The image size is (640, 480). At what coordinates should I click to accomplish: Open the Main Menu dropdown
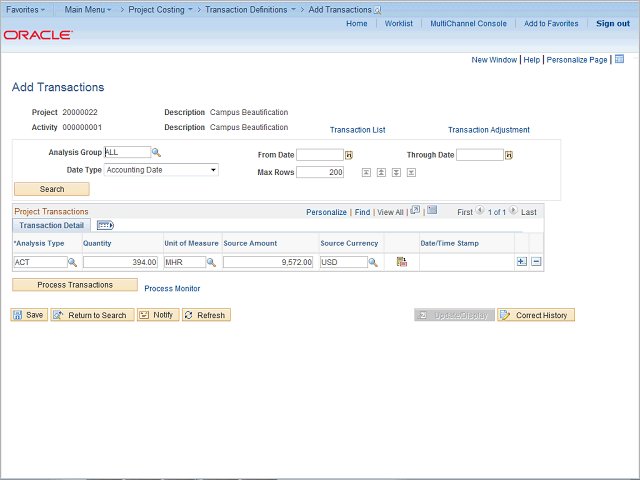tap(88, 9)
